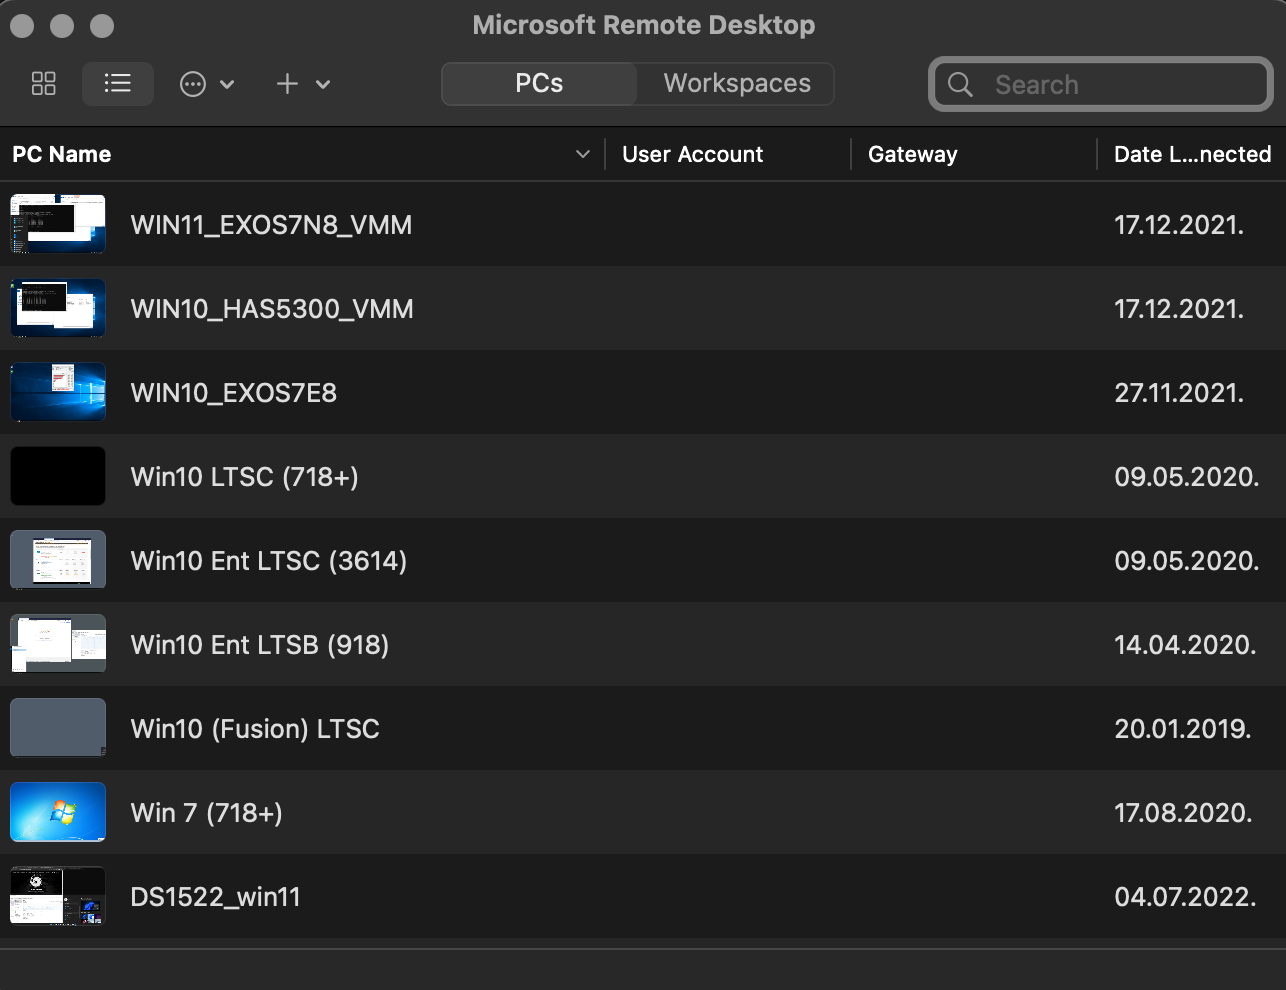Click the Date Last Connected column header
The image size is (1286, 990).
point(1190,154)
